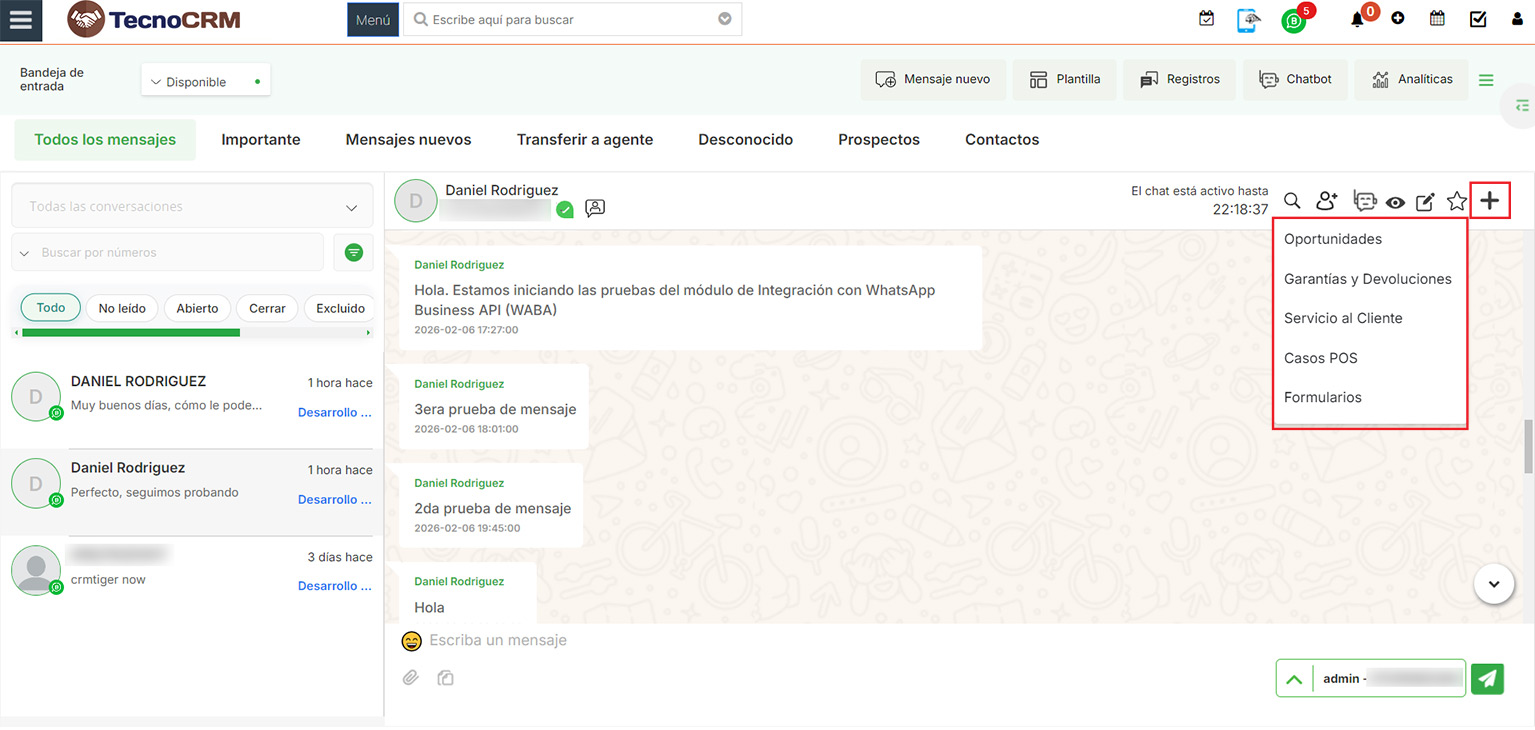Click the add contact icon in chat header
The width and height of the screenshot is (1535, 730).
point(1326,201)
